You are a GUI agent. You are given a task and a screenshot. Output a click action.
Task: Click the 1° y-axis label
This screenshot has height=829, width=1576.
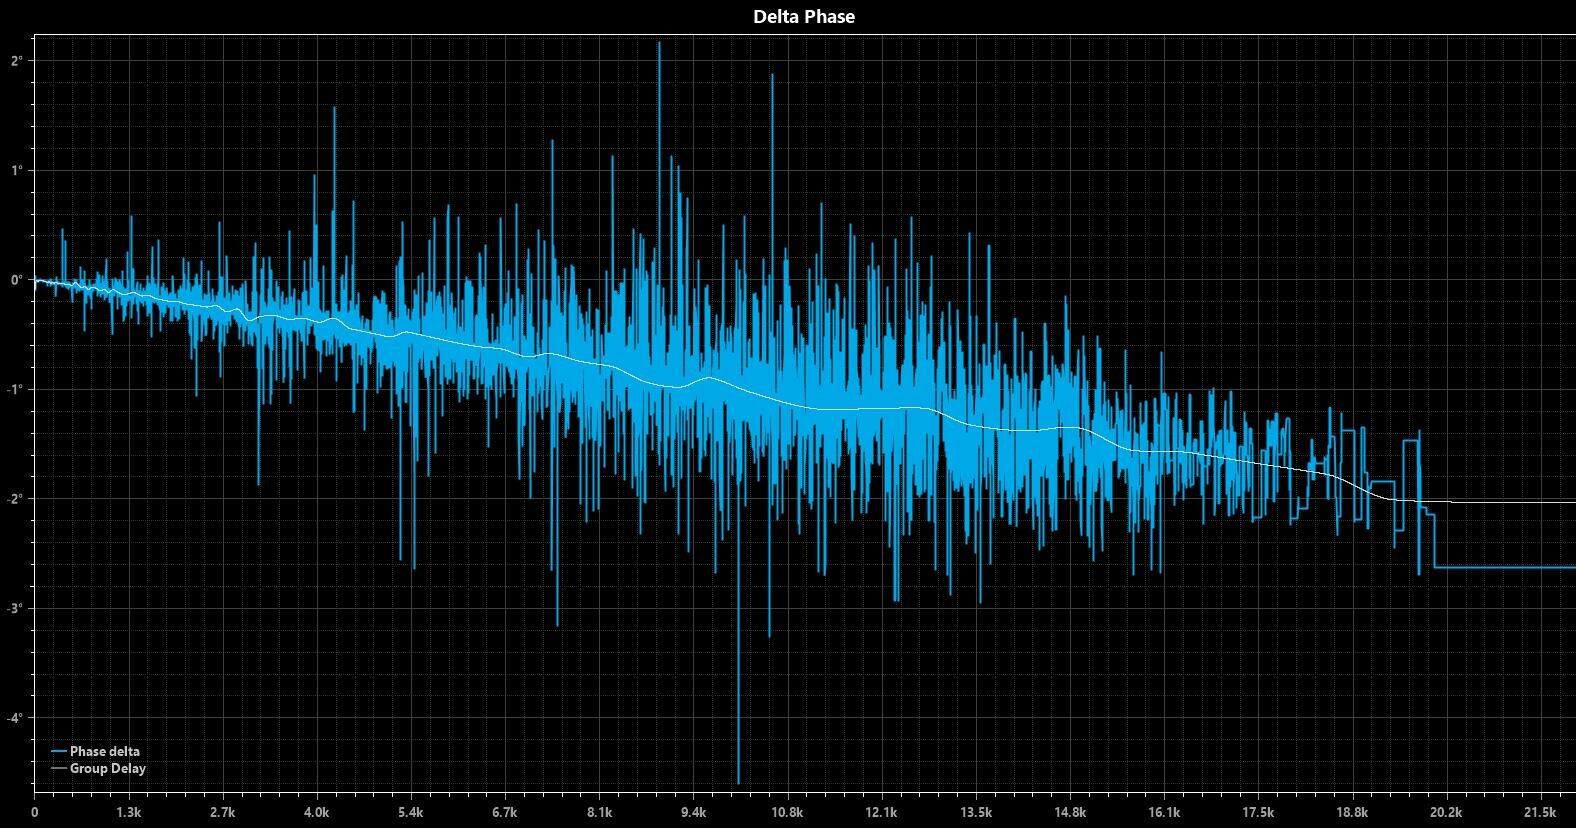17,171
